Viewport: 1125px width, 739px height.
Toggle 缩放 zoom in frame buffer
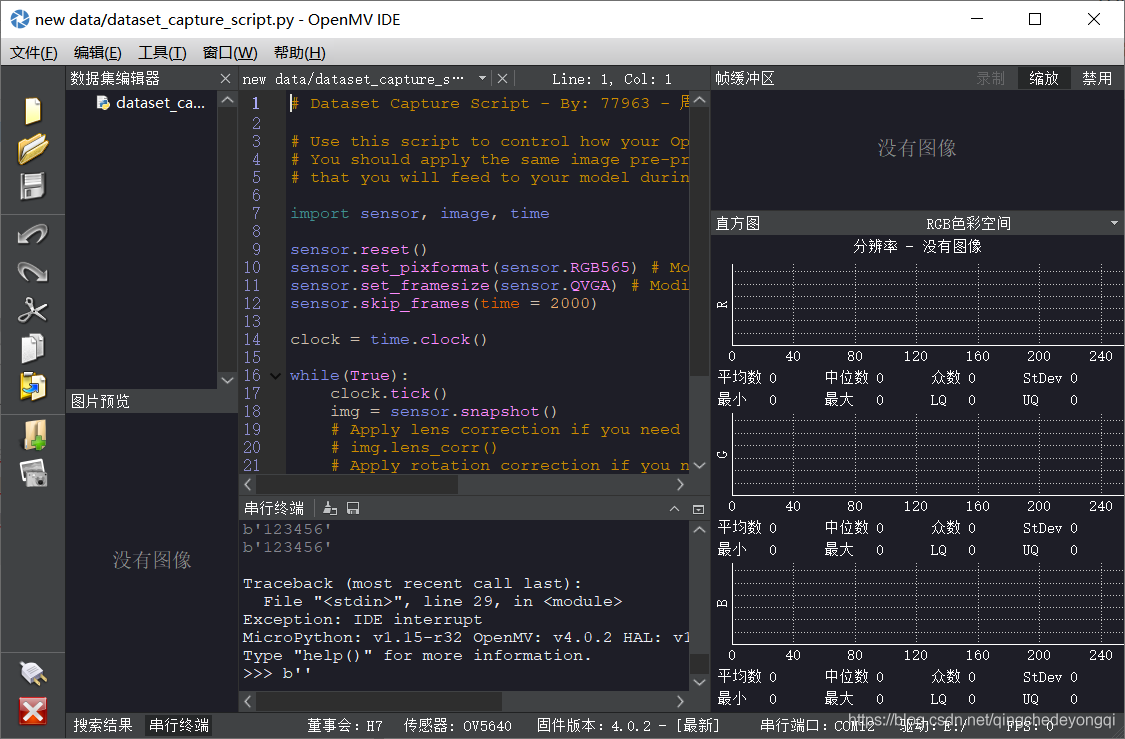point(1044,78)
